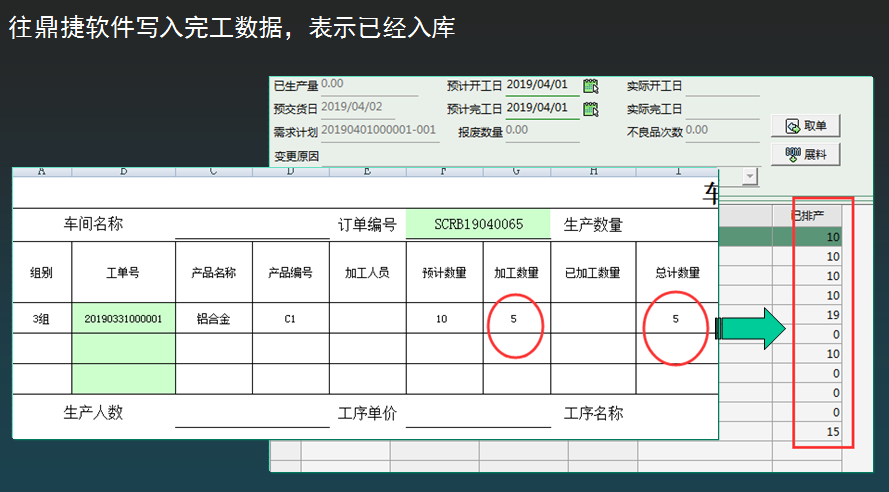Click the 工序单价 label
Screen dimensions: 889x492
[x=367, y=413]
